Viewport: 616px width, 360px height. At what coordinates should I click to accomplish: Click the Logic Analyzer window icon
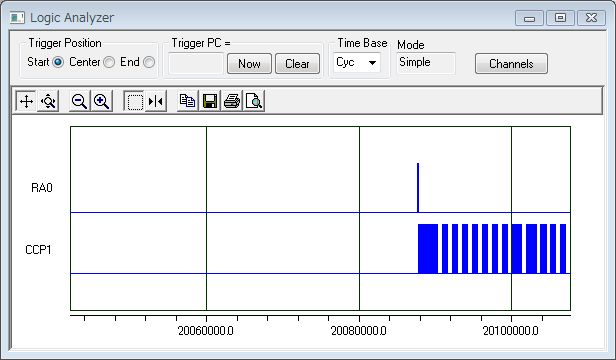(17, 18)
